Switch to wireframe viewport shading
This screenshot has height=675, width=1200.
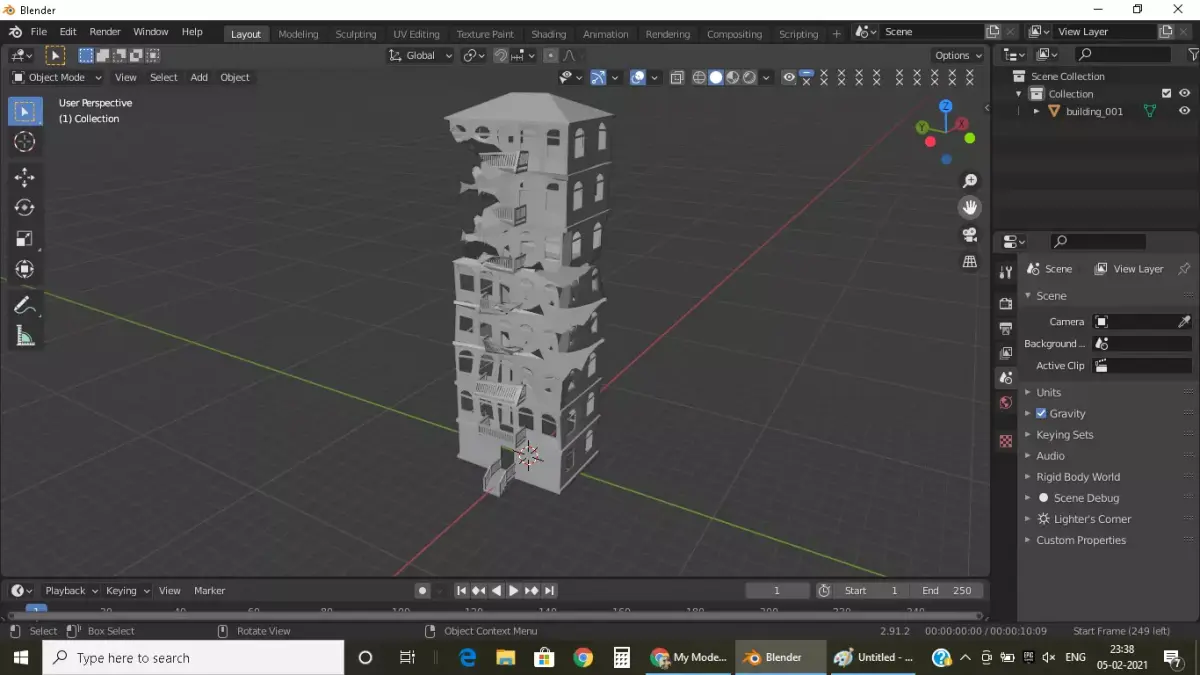(699, 77)
